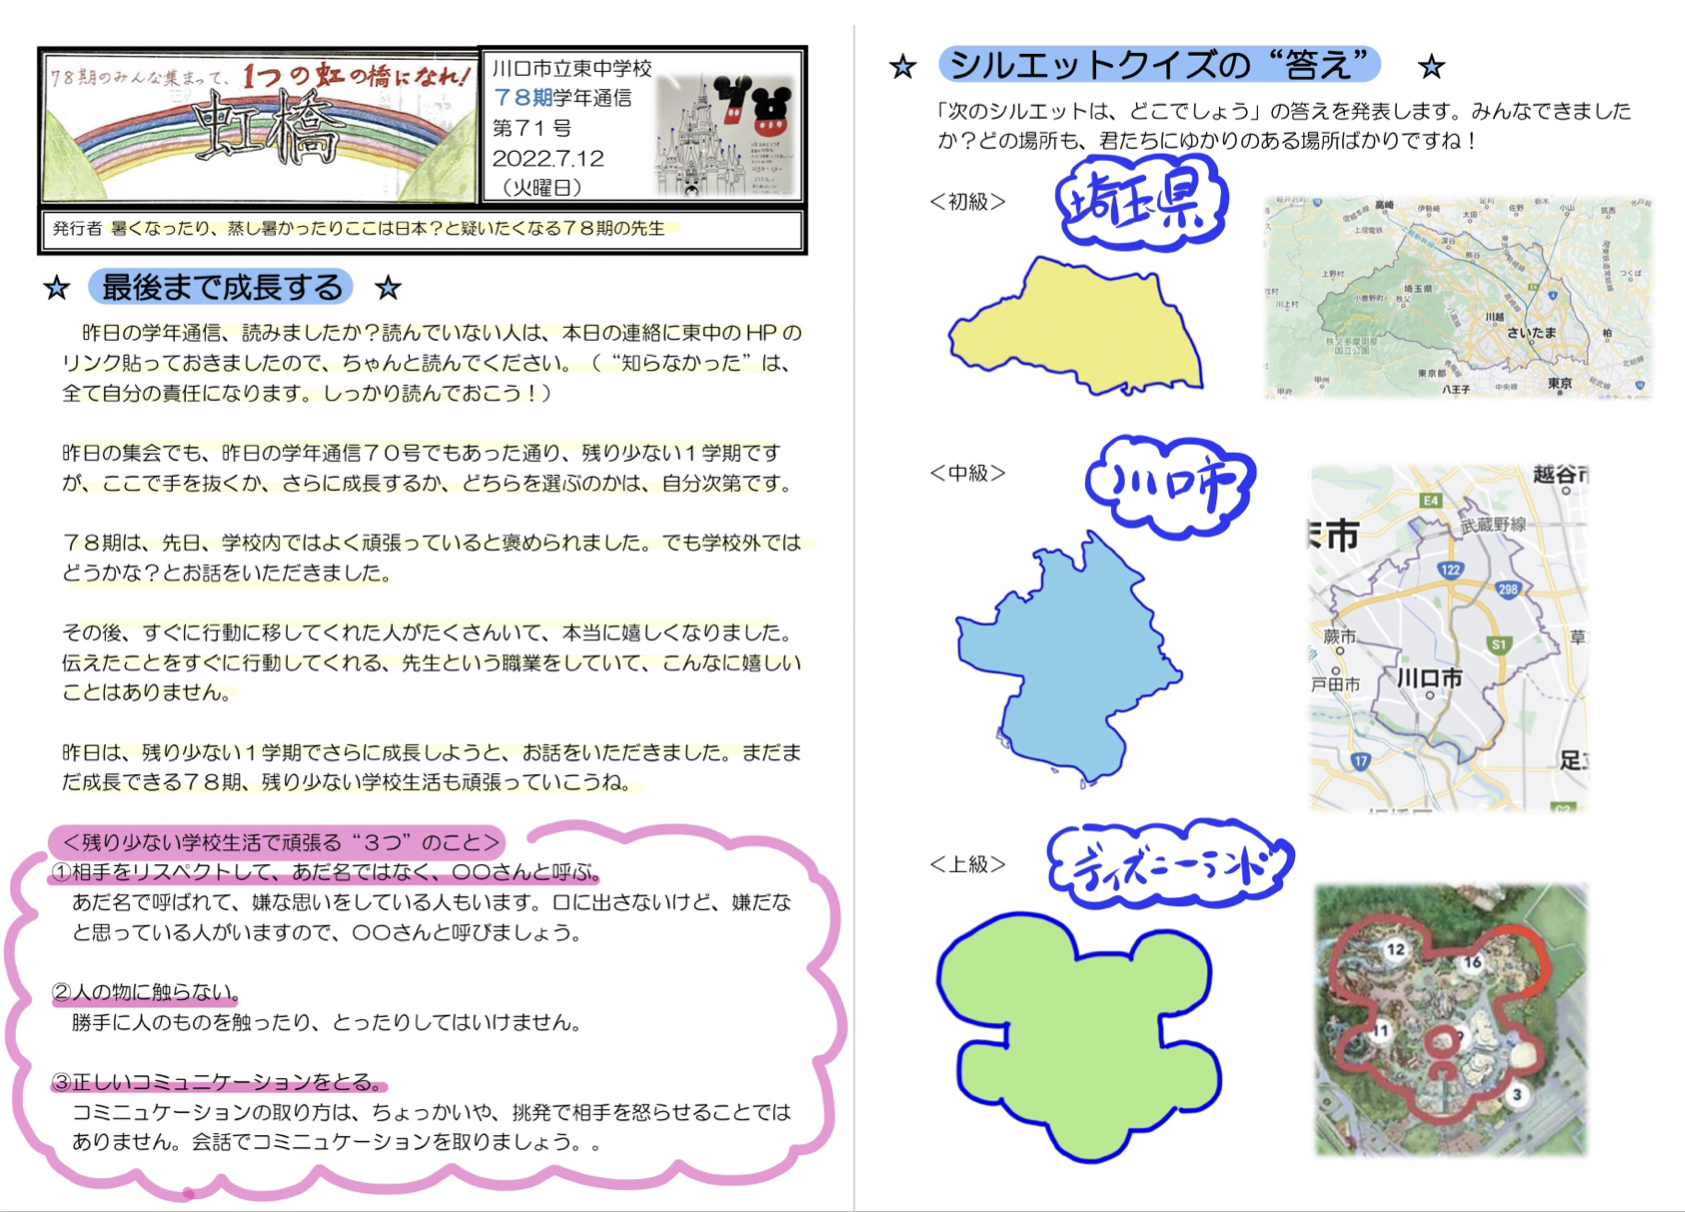Click the Saitama prefecture map image
The width and height of the screenshot is (1685, 1212).
tap(1458, 297)
